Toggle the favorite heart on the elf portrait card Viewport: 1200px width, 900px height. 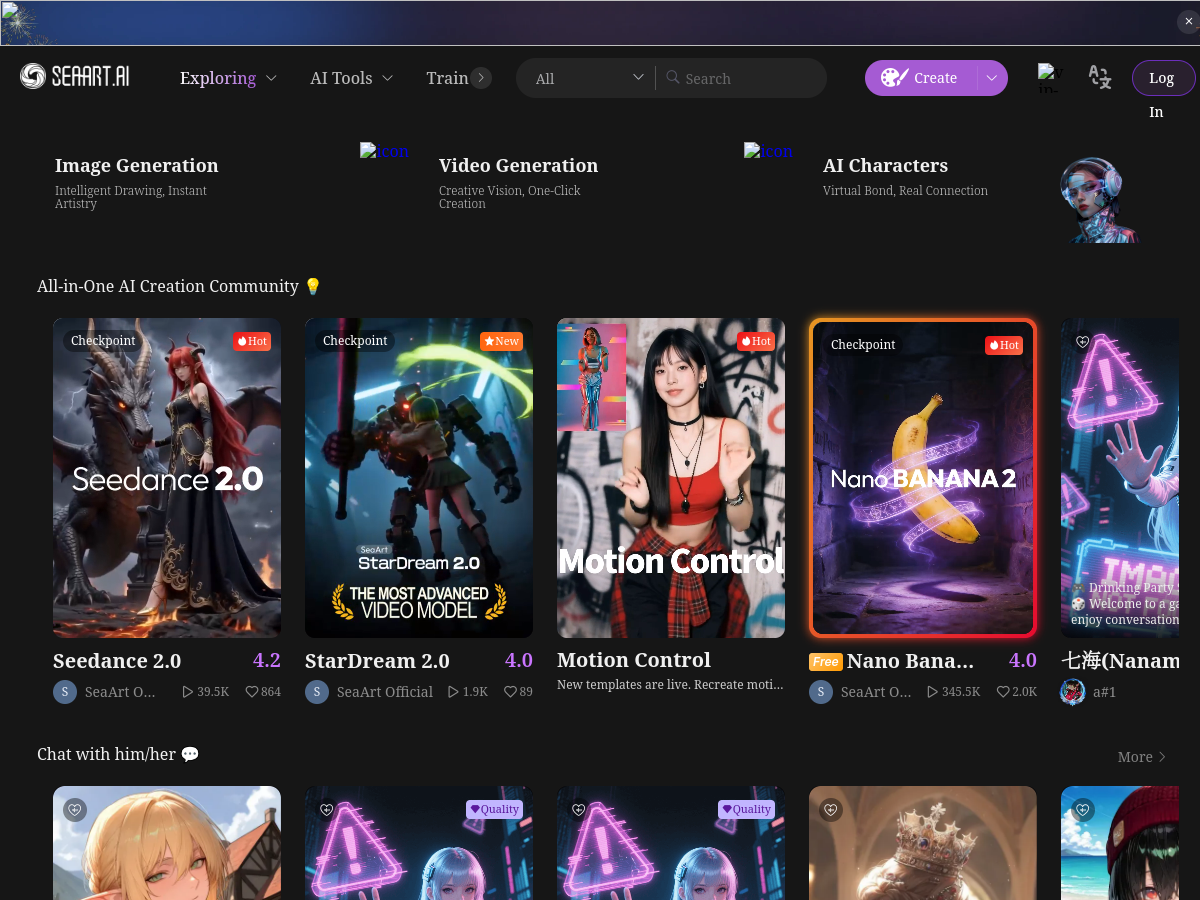click(74, 810)
